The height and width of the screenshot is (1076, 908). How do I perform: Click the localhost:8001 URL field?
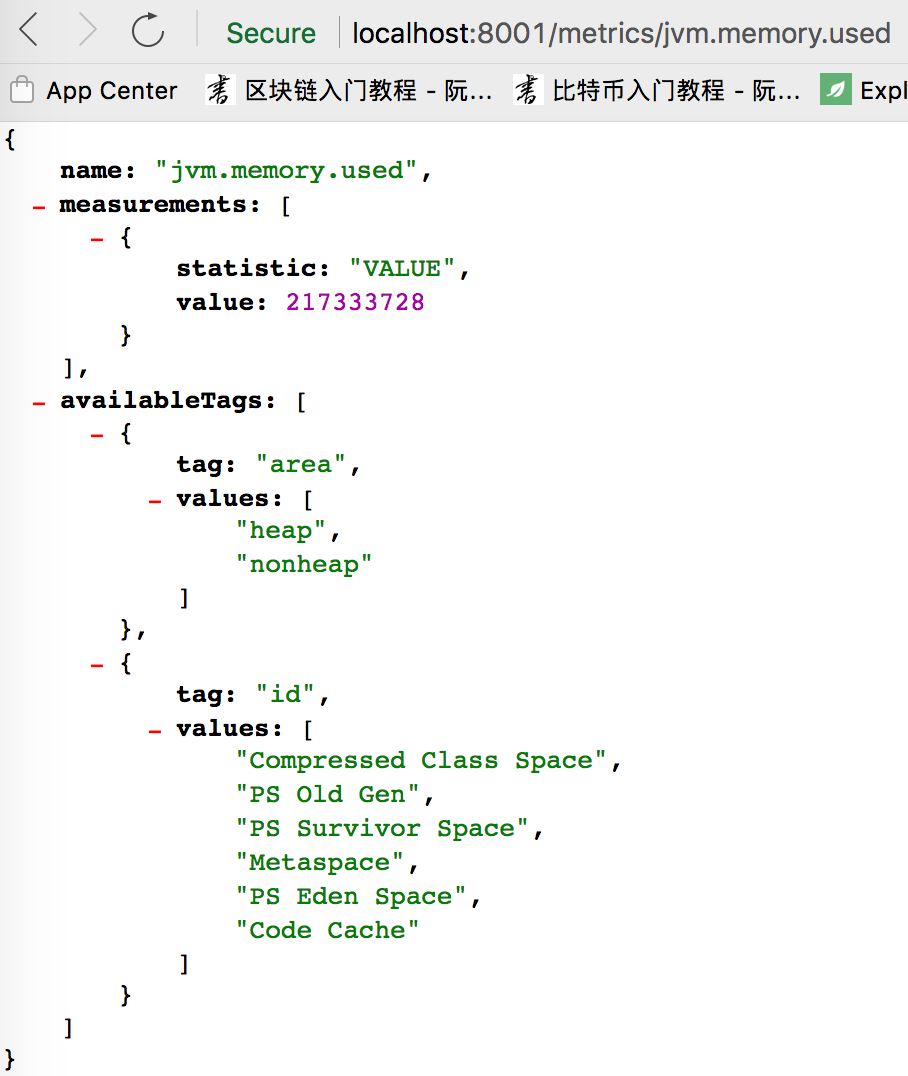point(620,33)
